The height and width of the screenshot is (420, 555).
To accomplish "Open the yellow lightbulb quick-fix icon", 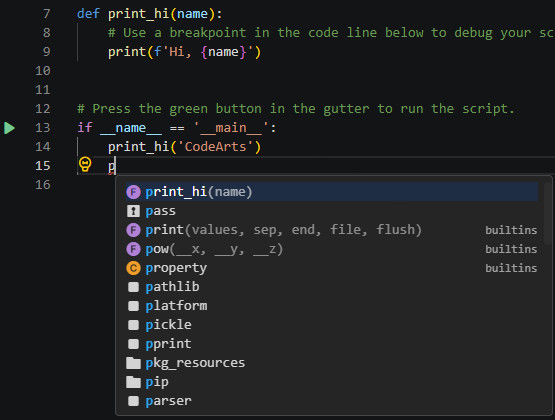I will (x=85, y=165).
